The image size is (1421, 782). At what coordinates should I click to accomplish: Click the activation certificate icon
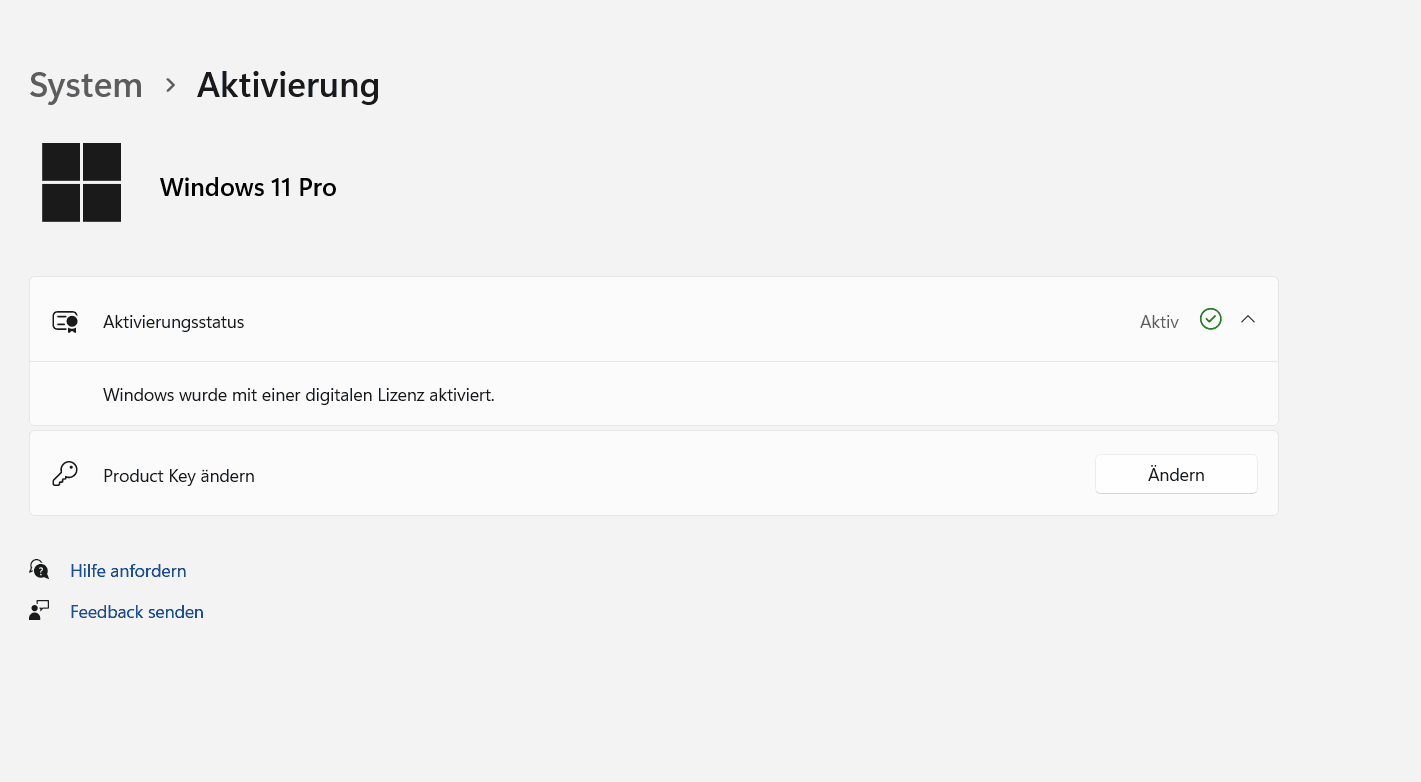coord(65,322)
